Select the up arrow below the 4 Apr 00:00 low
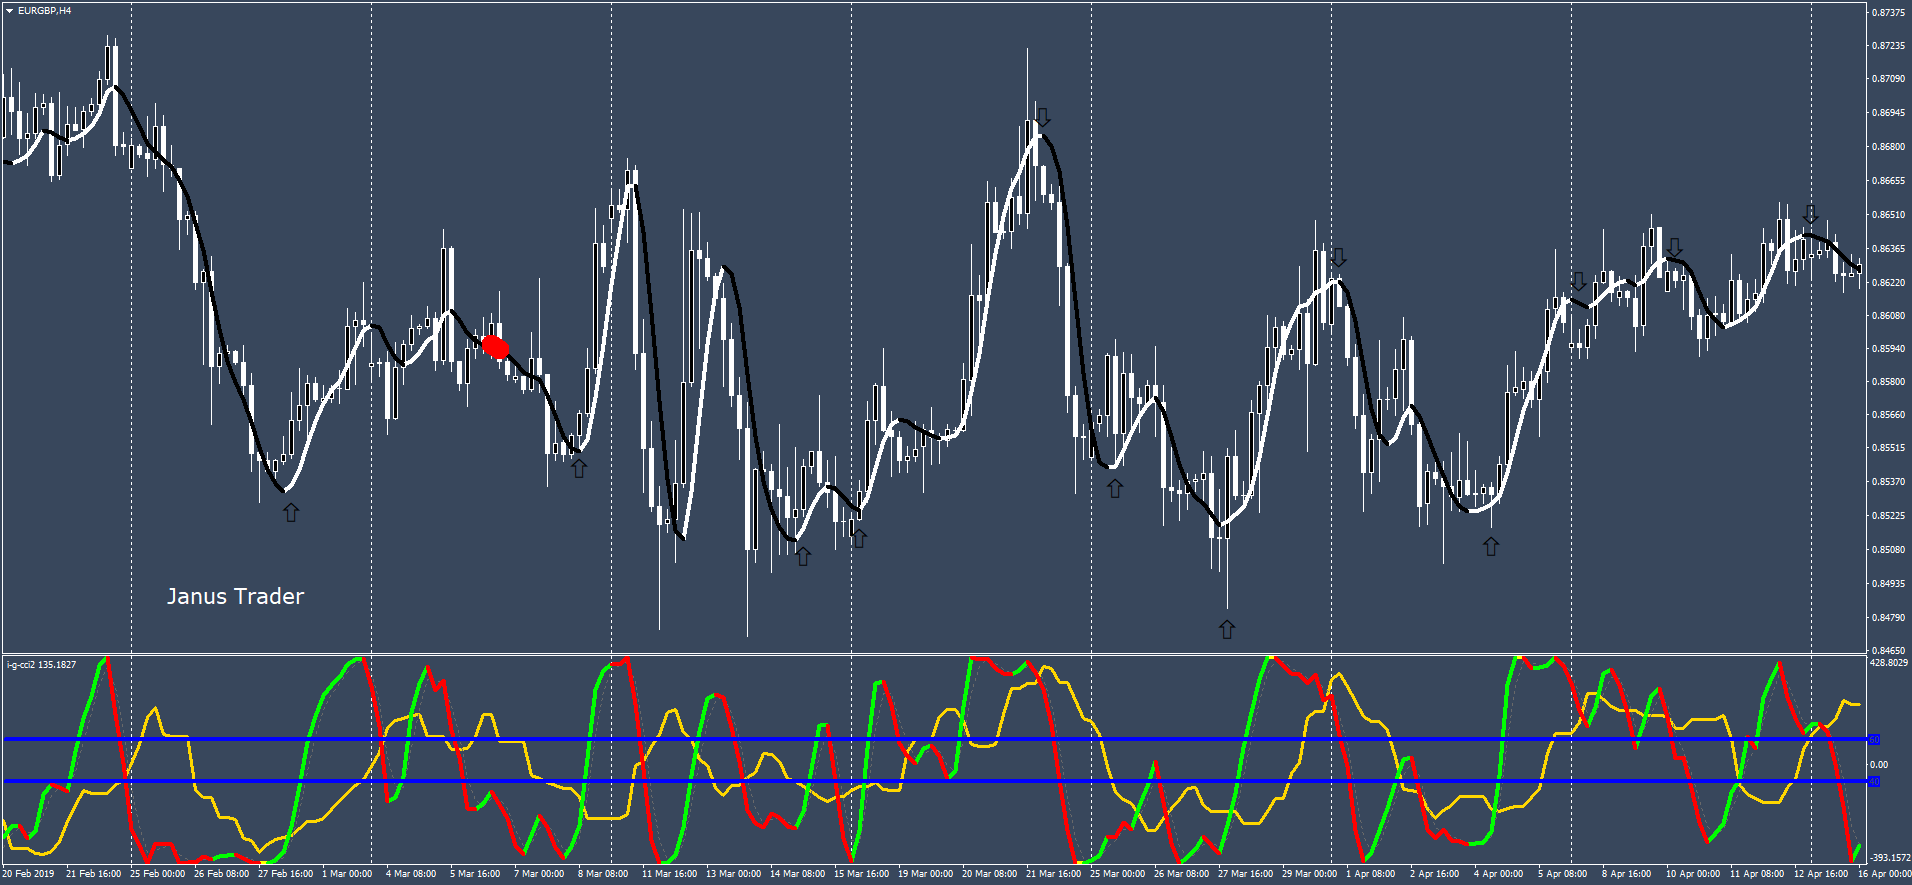Image resolution: width=1912 pixels, height=885 pixels. (x=1491, y=546)
